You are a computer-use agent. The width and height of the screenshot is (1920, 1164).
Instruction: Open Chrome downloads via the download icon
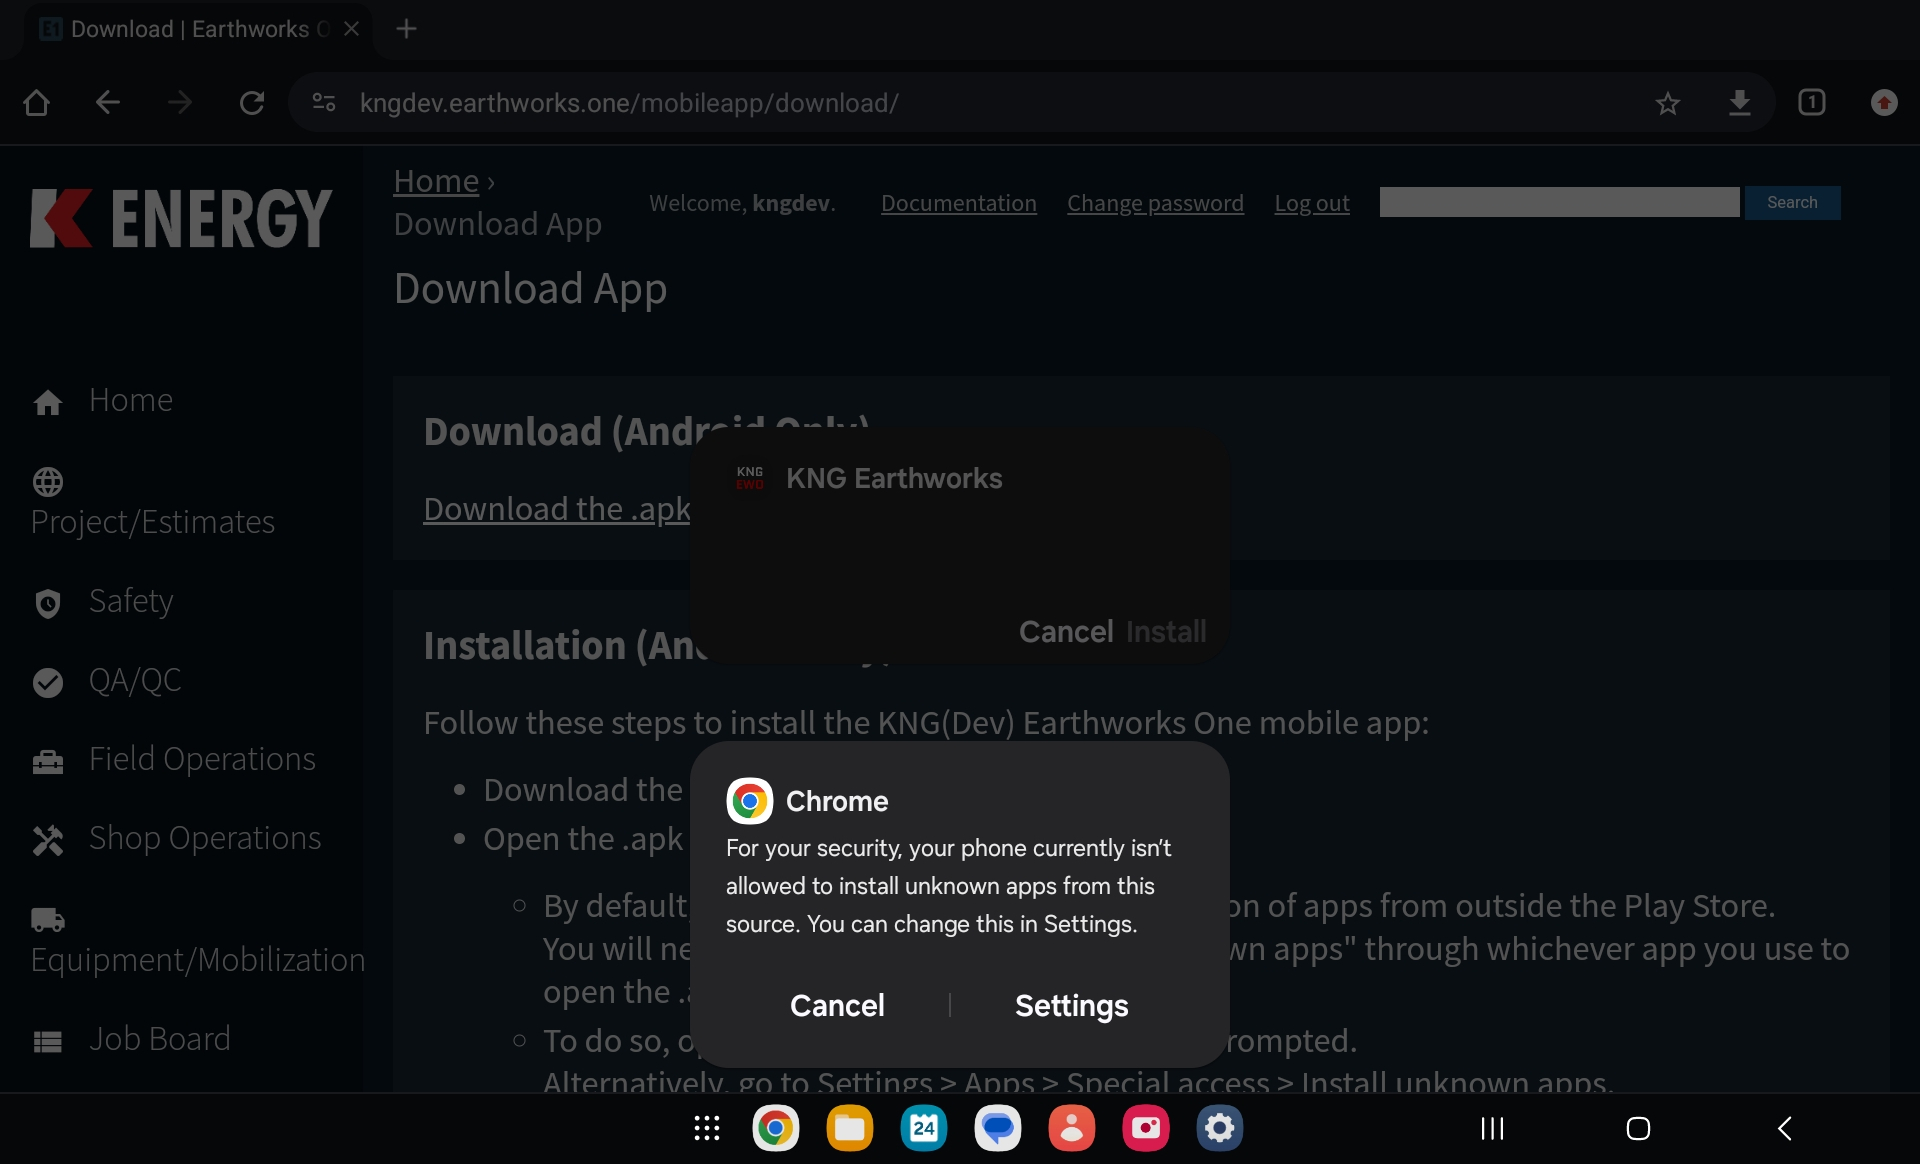[1740, 103]
